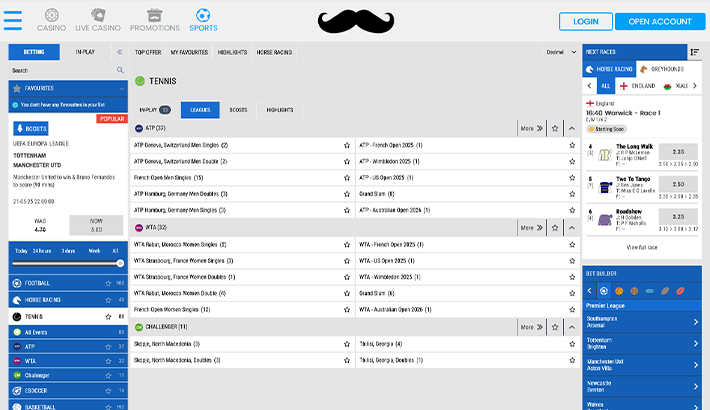Image resolution: width=710 pixels, height=410 pixels.
Task: Show previous countries in Next Races
Action: [x=589, y=86]
